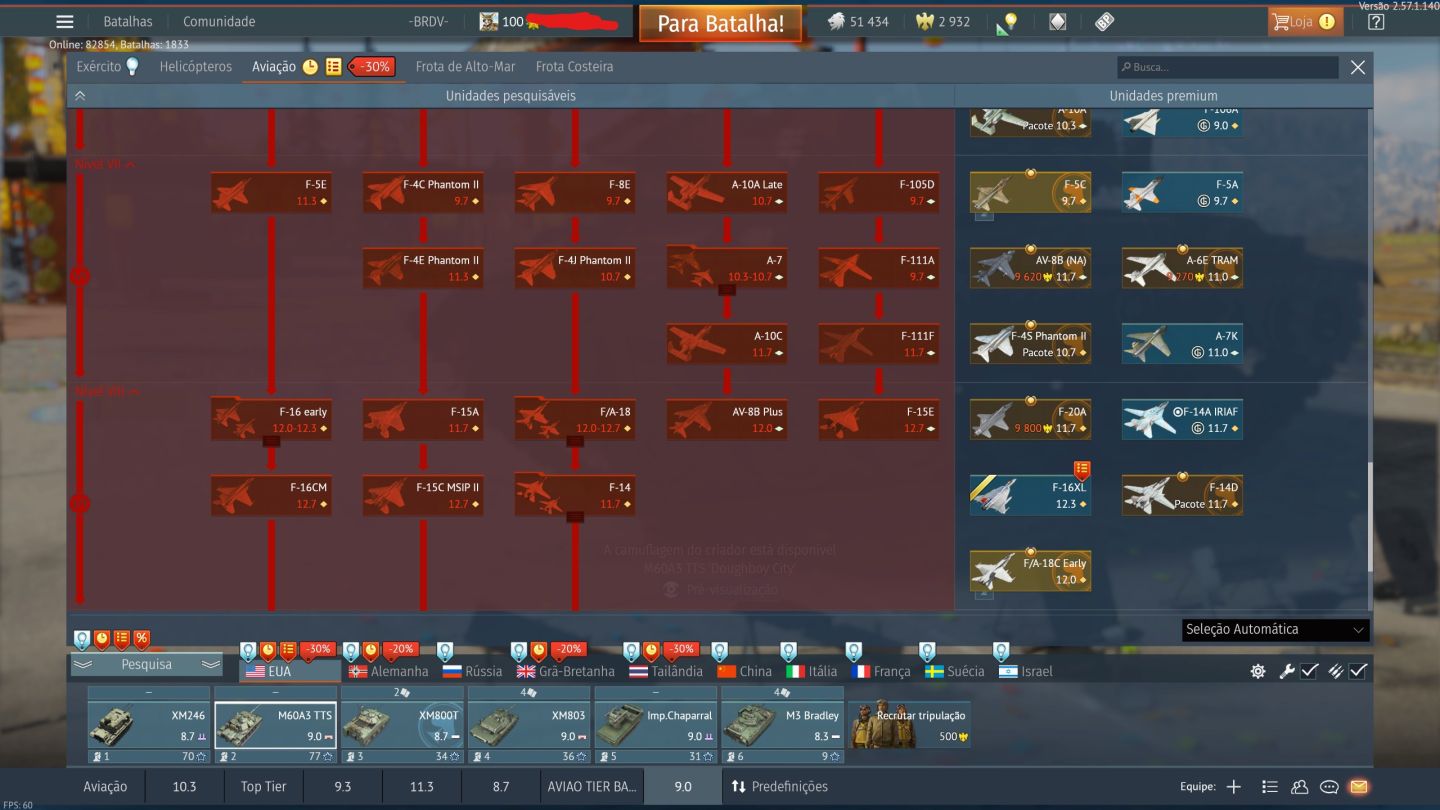
Task: Select the XM800T crew slot
Action: pyautogui.click(x=402, y=725)
